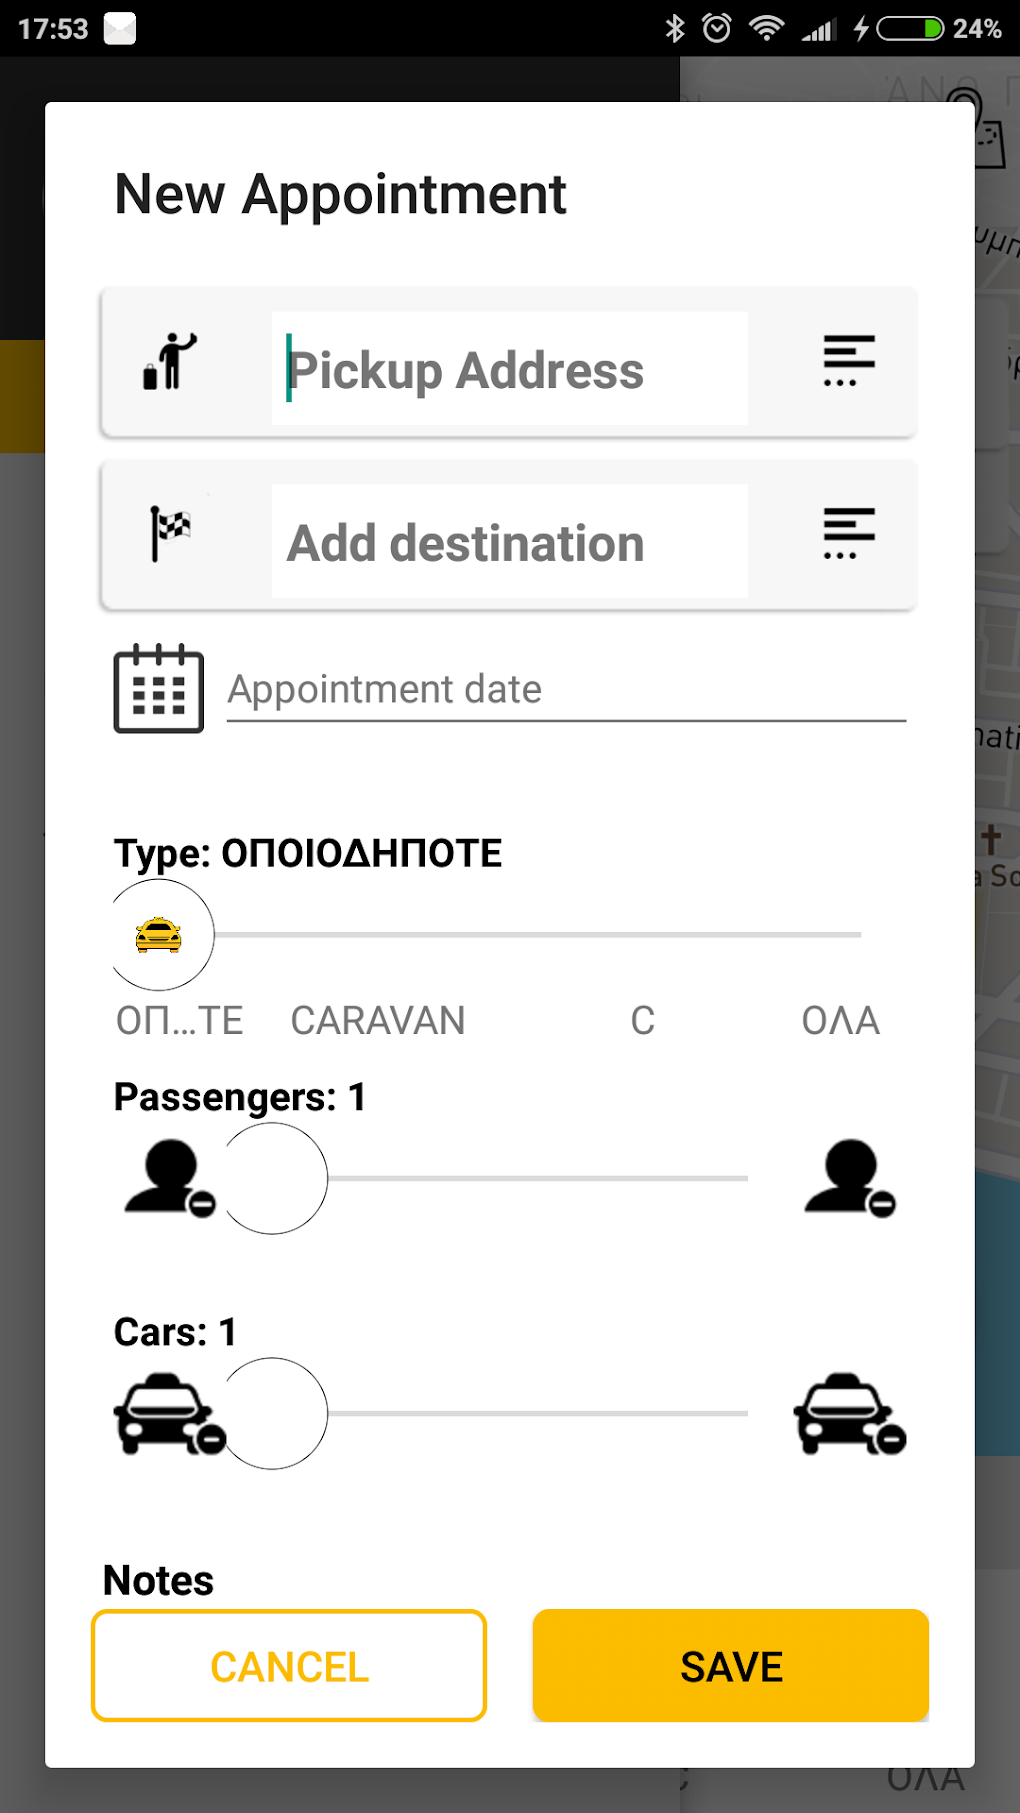
Task: Select the C vehicle type label
Action: click(642, 1021)
